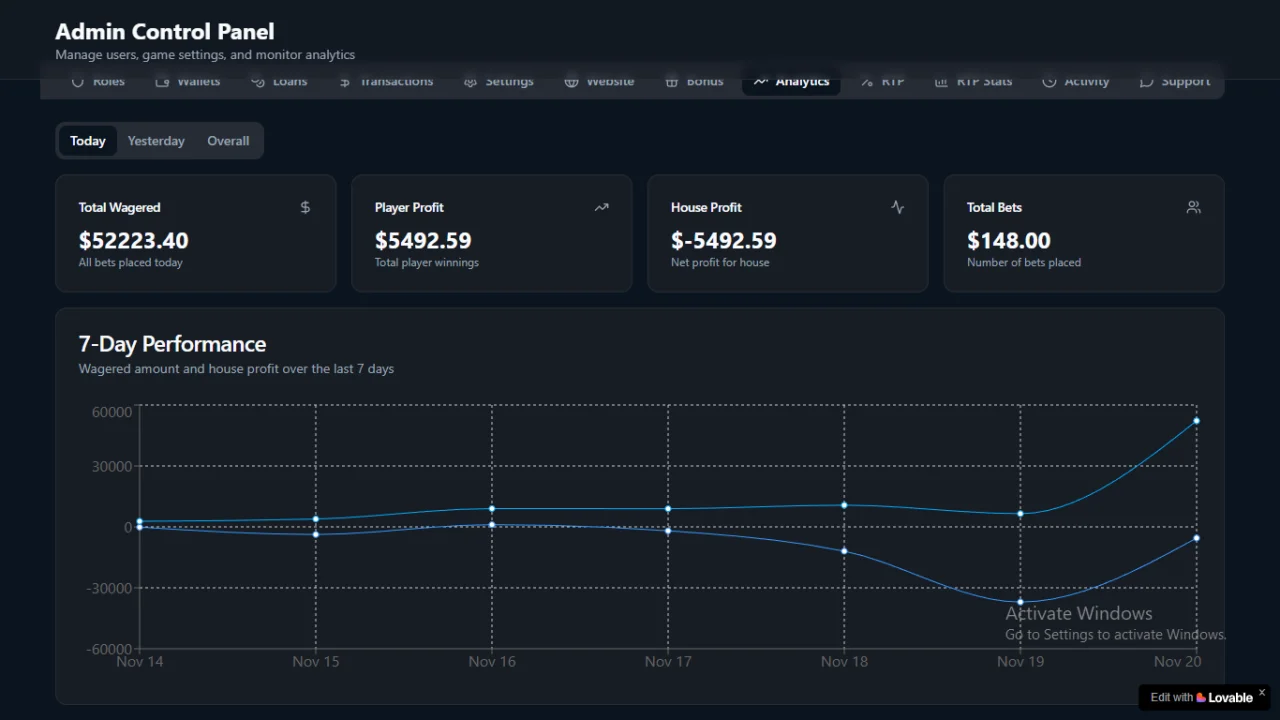
Task: Click the $148.00 Total Bets value
Action: (1008, 241)
